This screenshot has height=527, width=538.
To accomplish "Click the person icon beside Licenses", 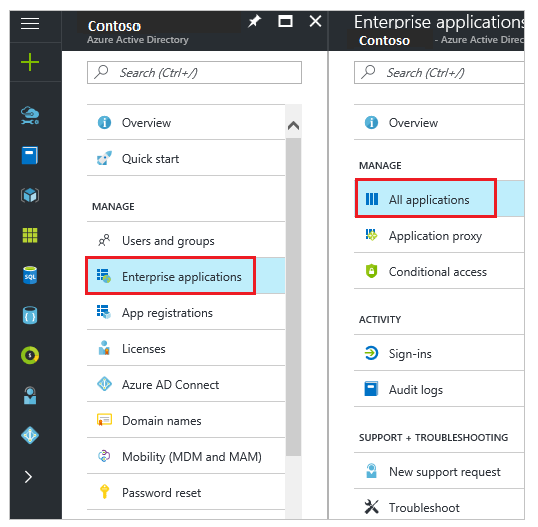I will click(x=104, y=348).
